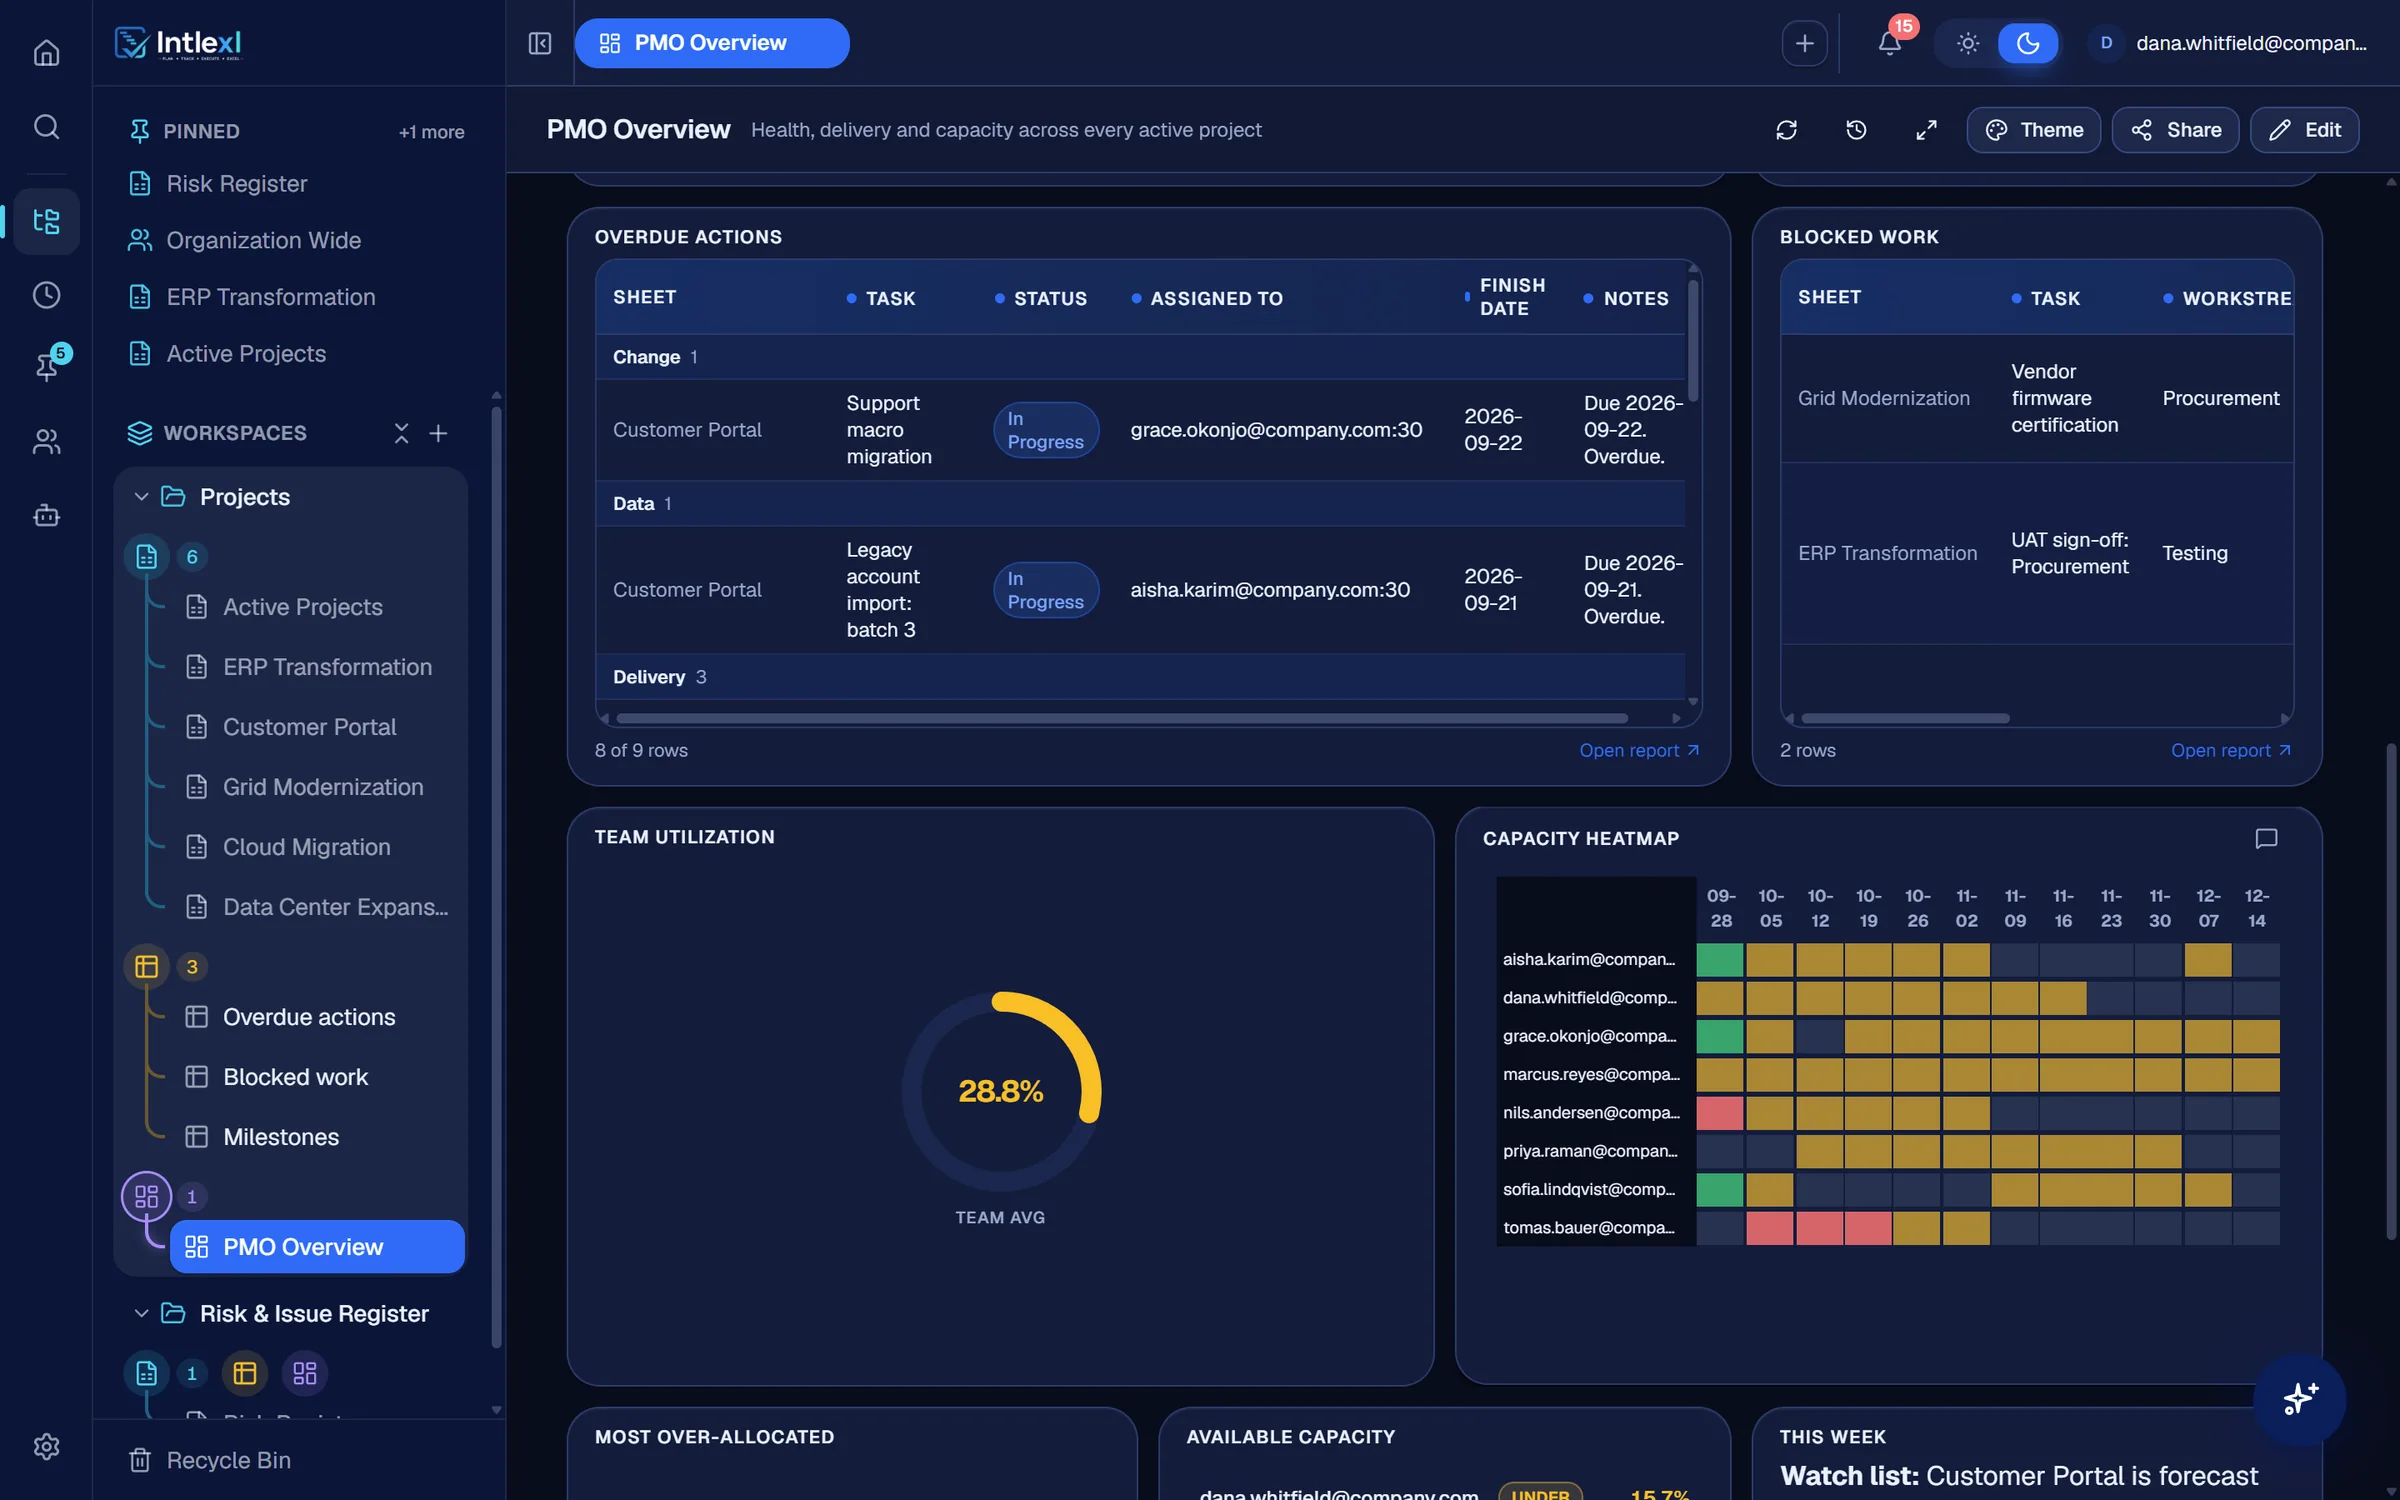Click the plus button to add new

point(1804,43)
